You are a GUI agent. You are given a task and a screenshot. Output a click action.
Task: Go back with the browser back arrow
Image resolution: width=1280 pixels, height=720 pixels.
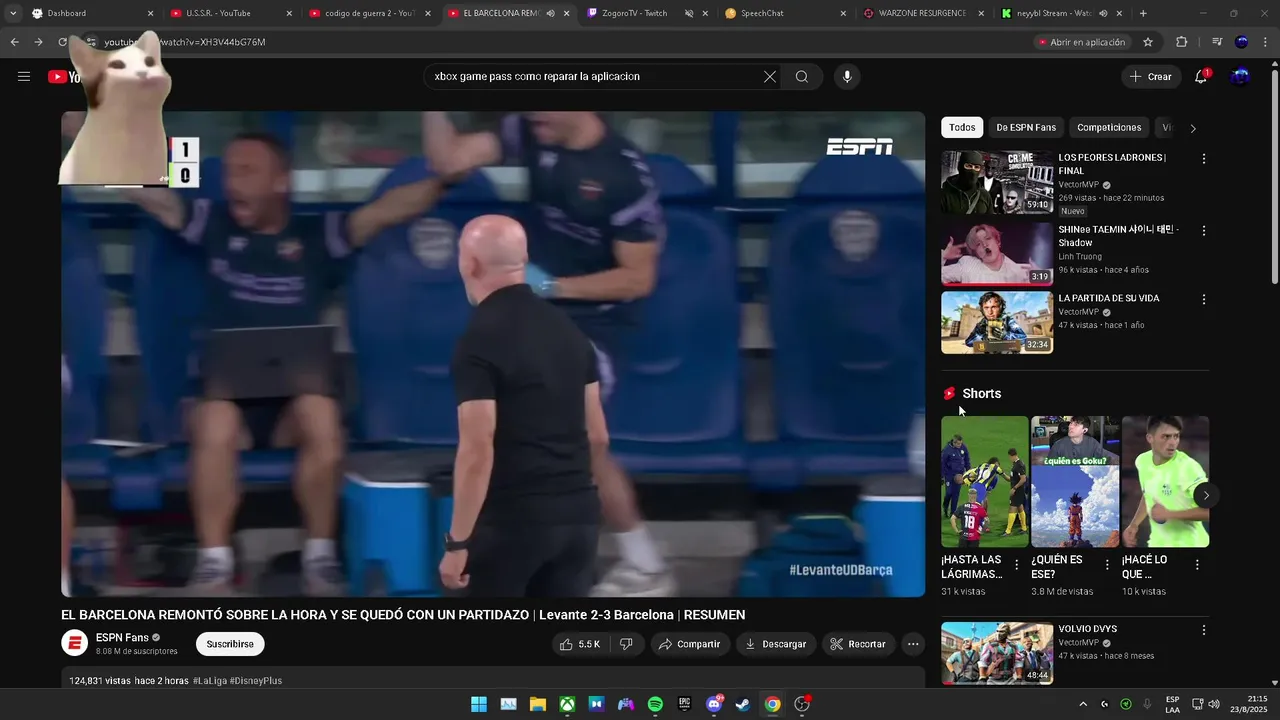(14, 42)
